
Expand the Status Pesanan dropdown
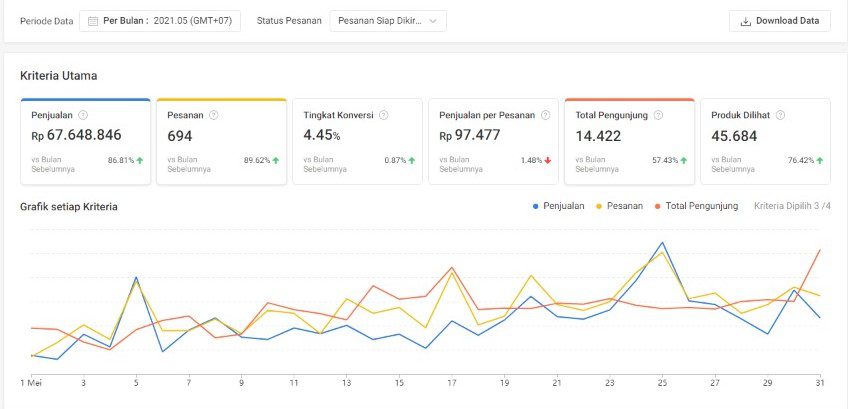(388, 21)
